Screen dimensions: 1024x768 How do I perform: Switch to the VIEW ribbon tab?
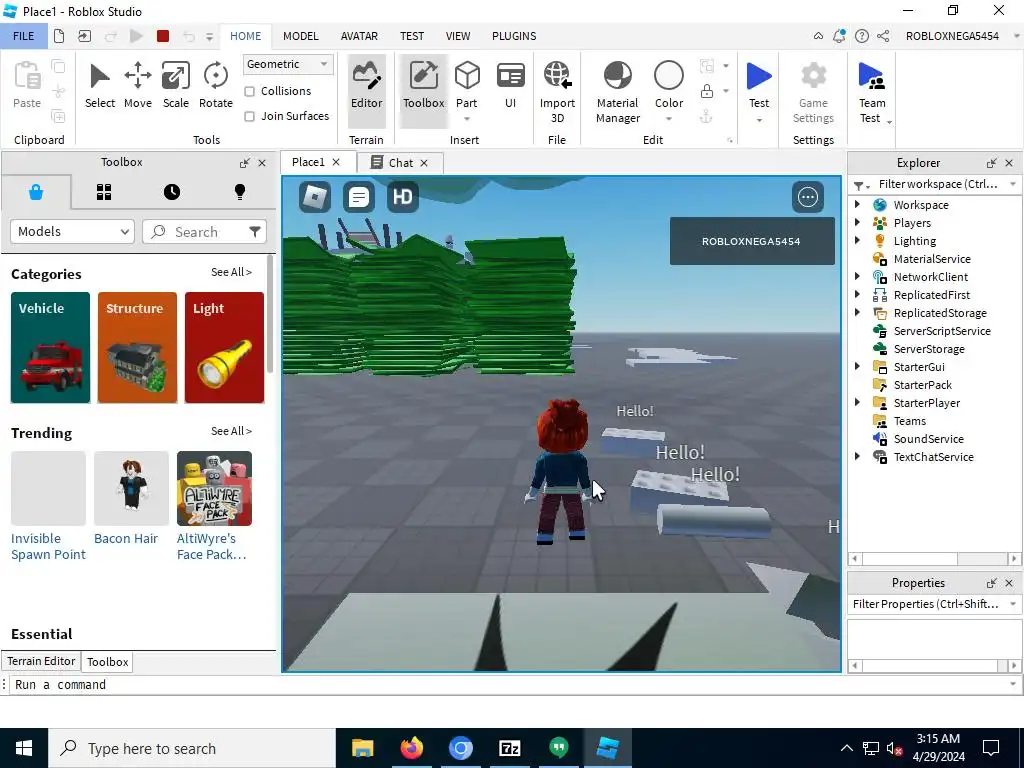(458, 36)
